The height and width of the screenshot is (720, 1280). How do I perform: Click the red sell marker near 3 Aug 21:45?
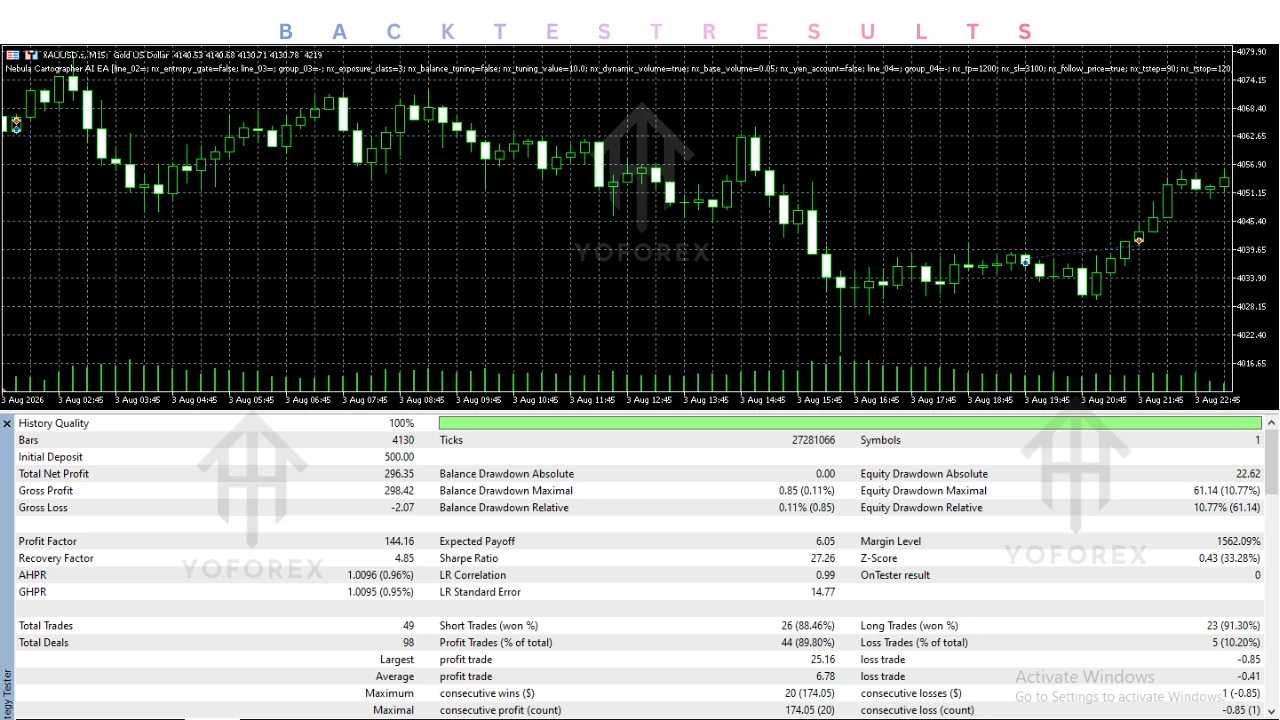point(1139,238)
